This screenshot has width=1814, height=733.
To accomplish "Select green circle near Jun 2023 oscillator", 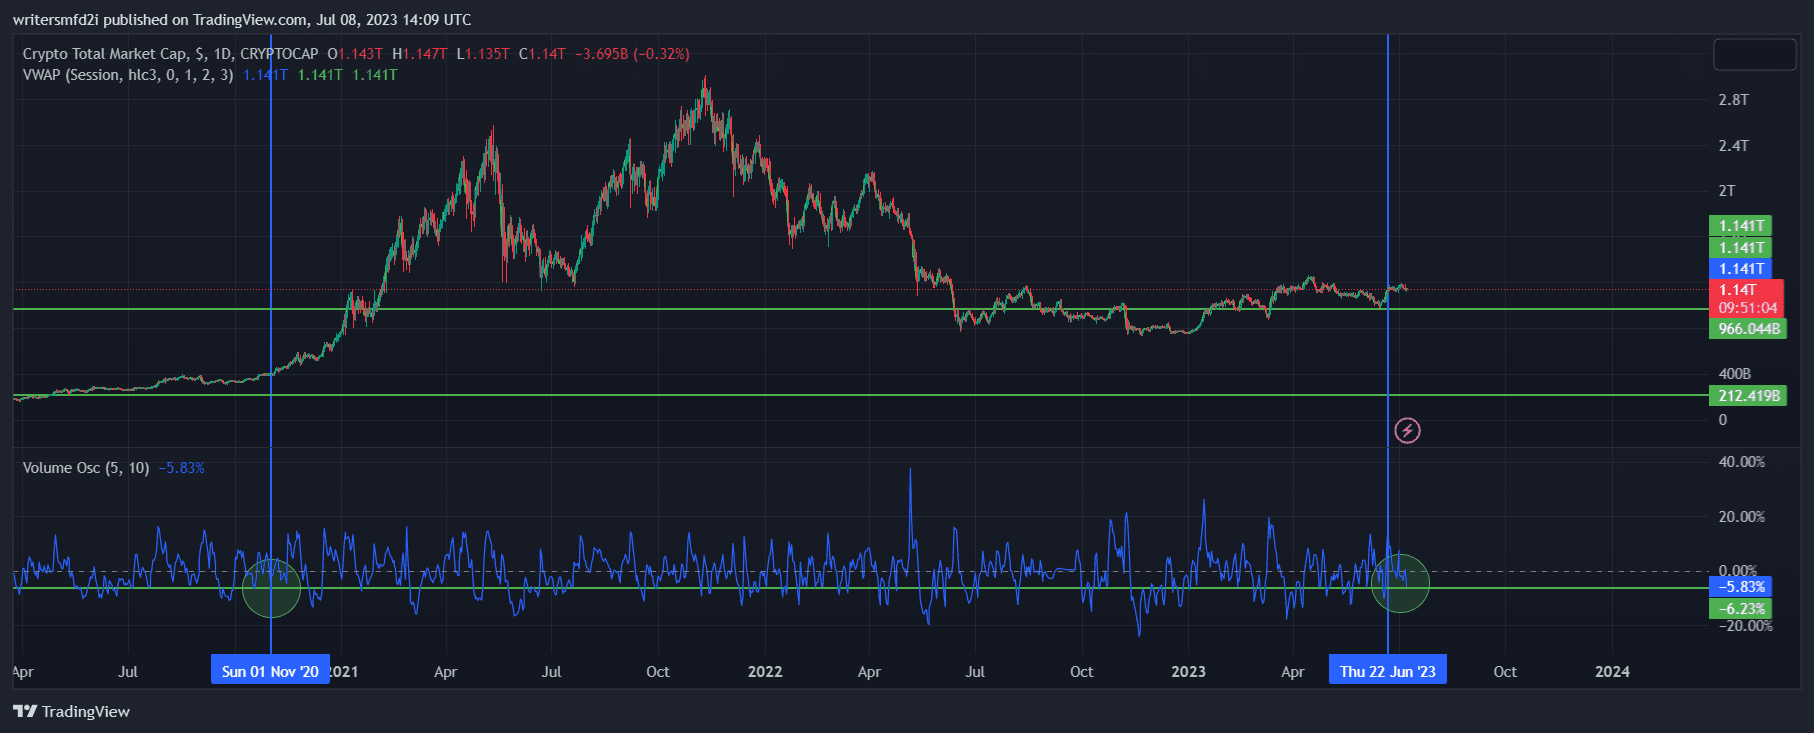I will click(x=1400, y=583).
